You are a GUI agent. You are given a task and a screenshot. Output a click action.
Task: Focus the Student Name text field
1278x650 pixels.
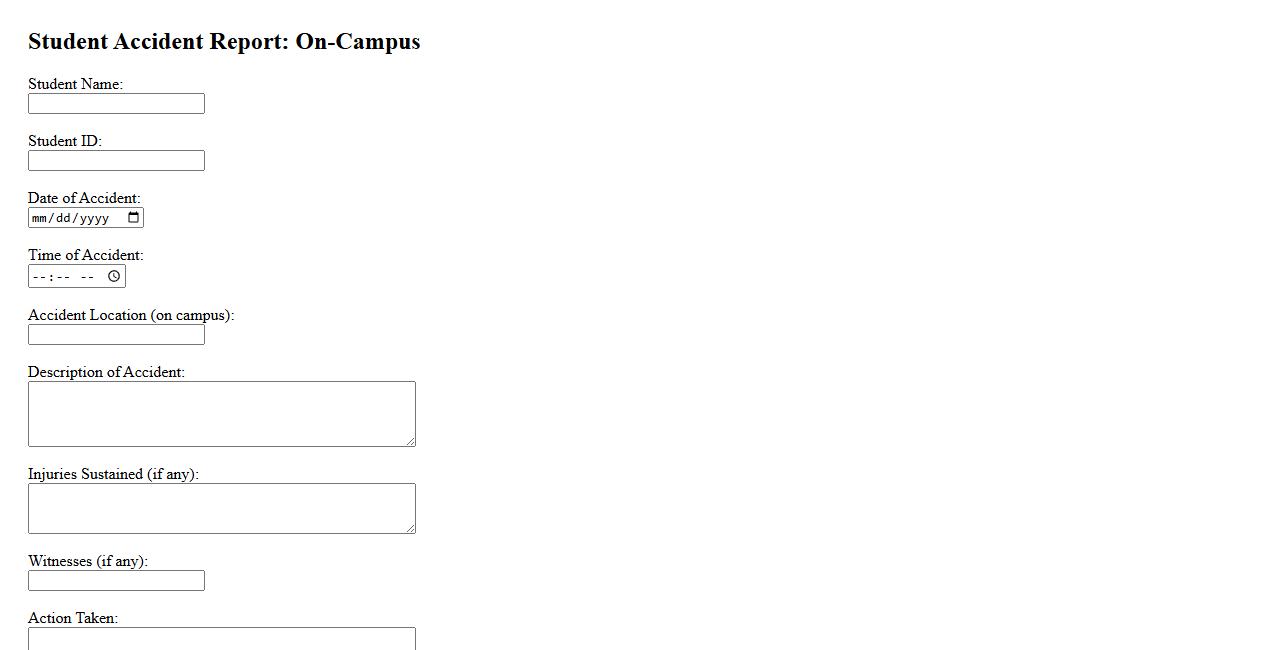click(116, 104)
